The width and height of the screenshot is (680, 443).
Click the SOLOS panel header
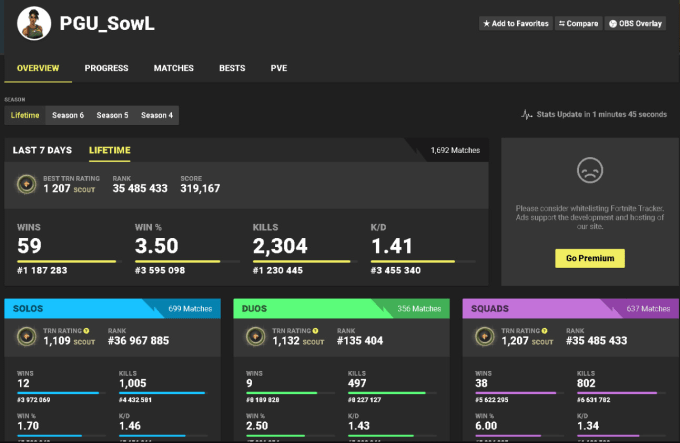(x=112, y=309)
